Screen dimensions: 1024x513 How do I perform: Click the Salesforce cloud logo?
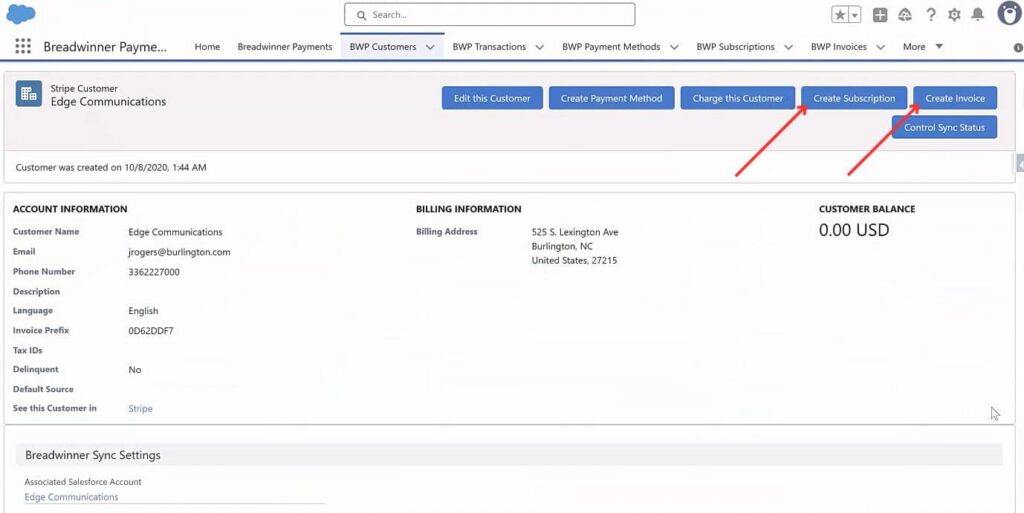pos(21,15)
